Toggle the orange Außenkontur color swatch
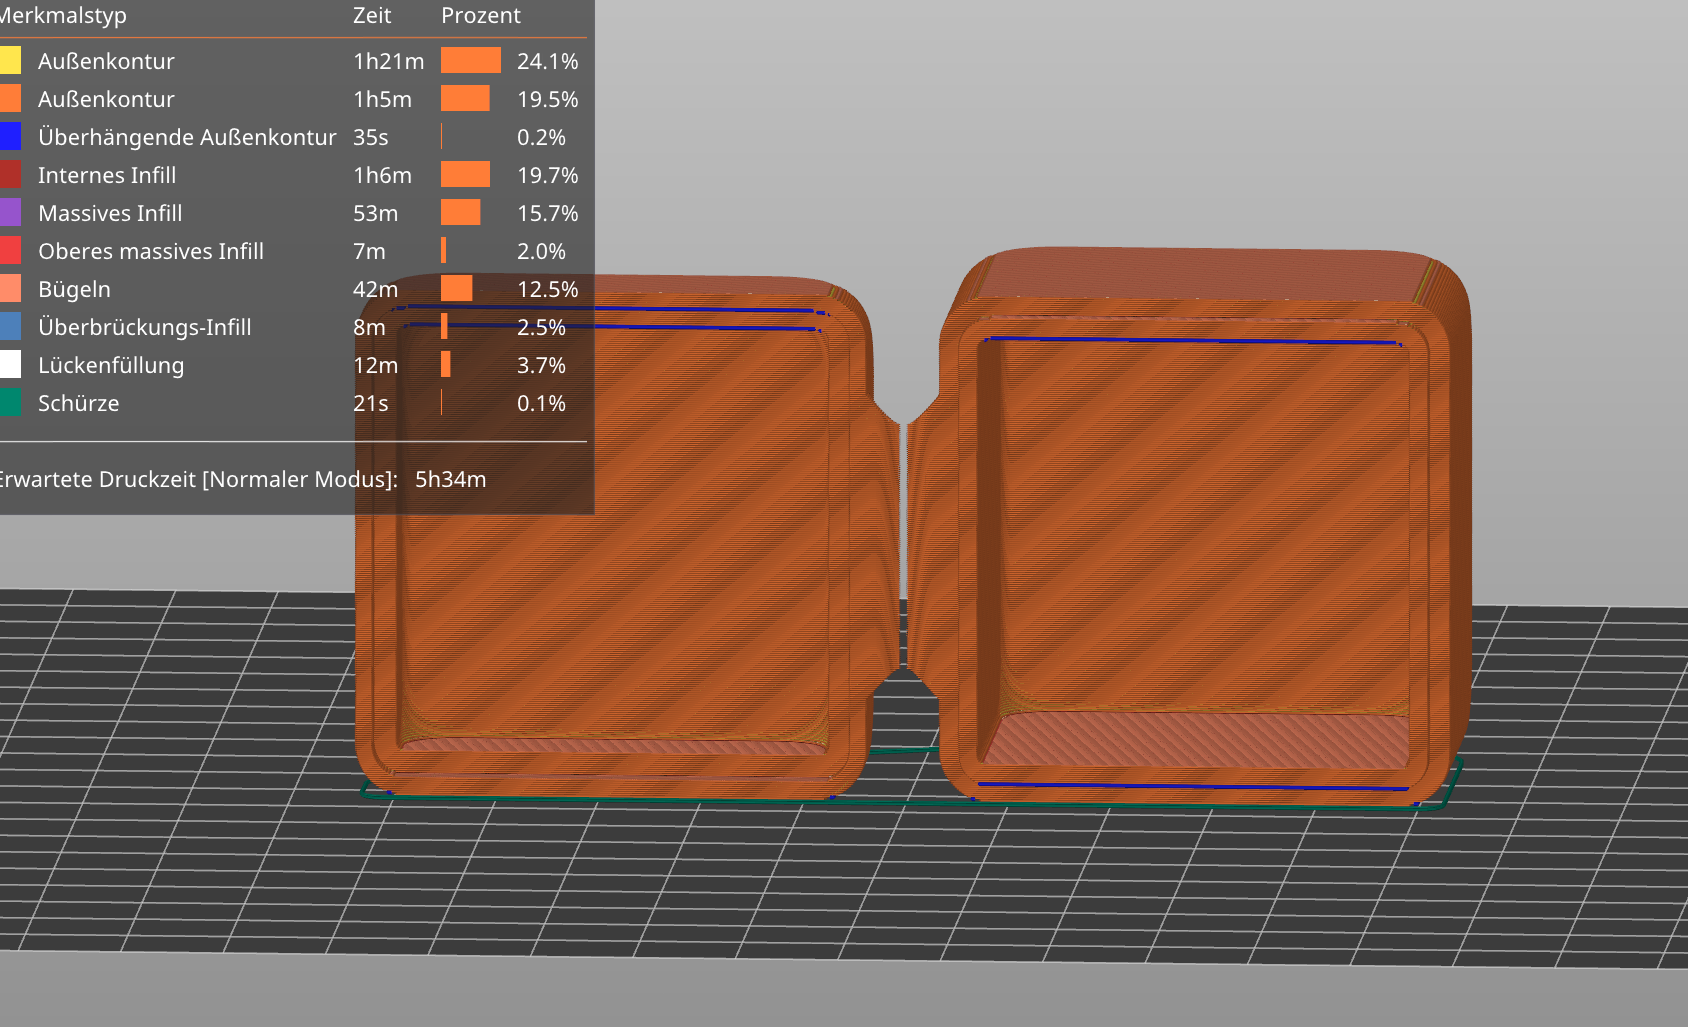Image resolution: width=1688 pixels, height=1027 pixels. pyautogui.click(x=12, y=98)
